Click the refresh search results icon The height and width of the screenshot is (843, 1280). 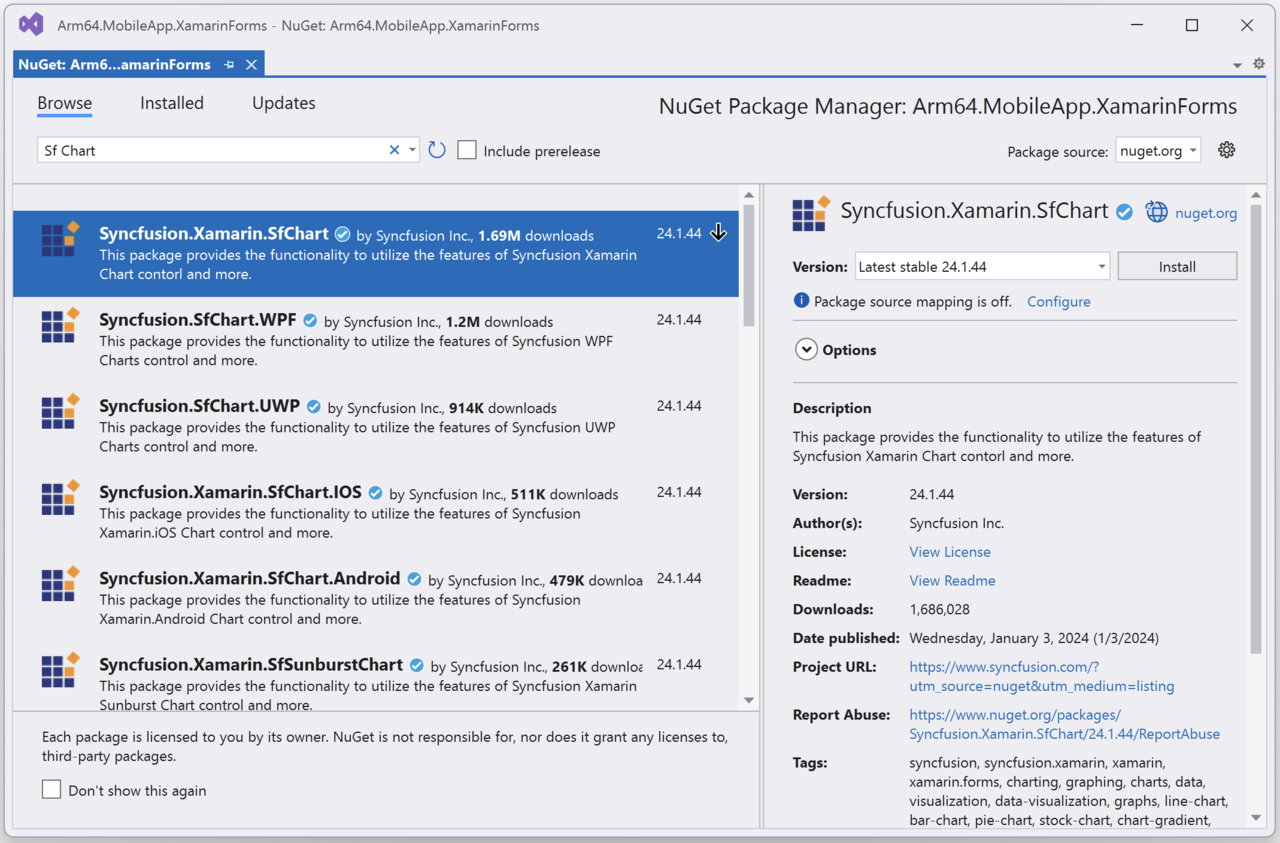(437, 150)
